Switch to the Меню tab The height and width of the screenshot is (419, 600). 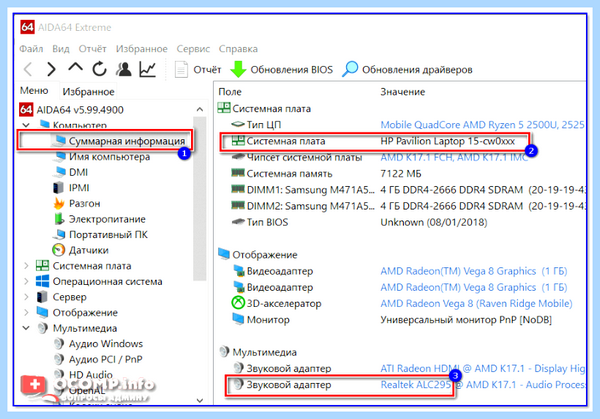pyautogui.click(x=34, y=91)
